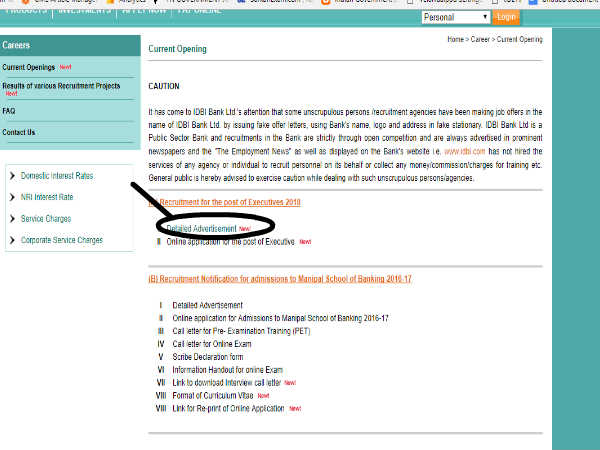The height and width of the screenshot is (450, 600).
Task: Open Current Openings in Careers sidebar
Action: tap(29, 67)
